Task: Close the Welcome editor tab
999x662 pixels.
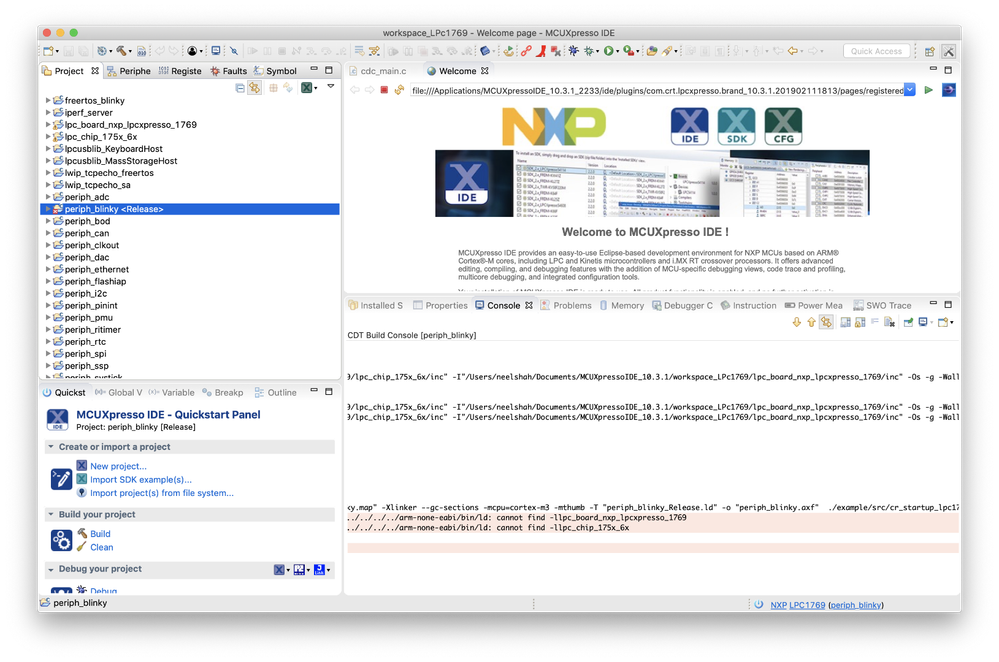Action: click(485, 71)
